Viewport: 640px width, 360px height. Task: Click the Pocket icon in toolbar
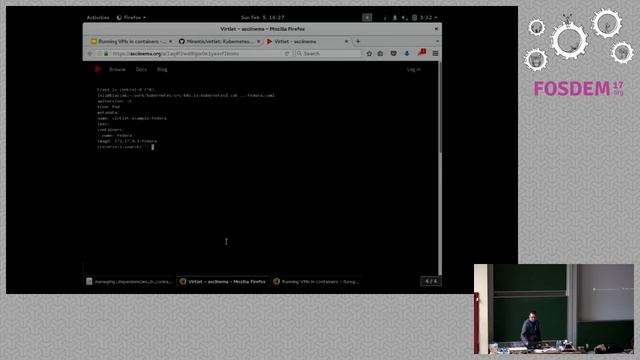393,53
